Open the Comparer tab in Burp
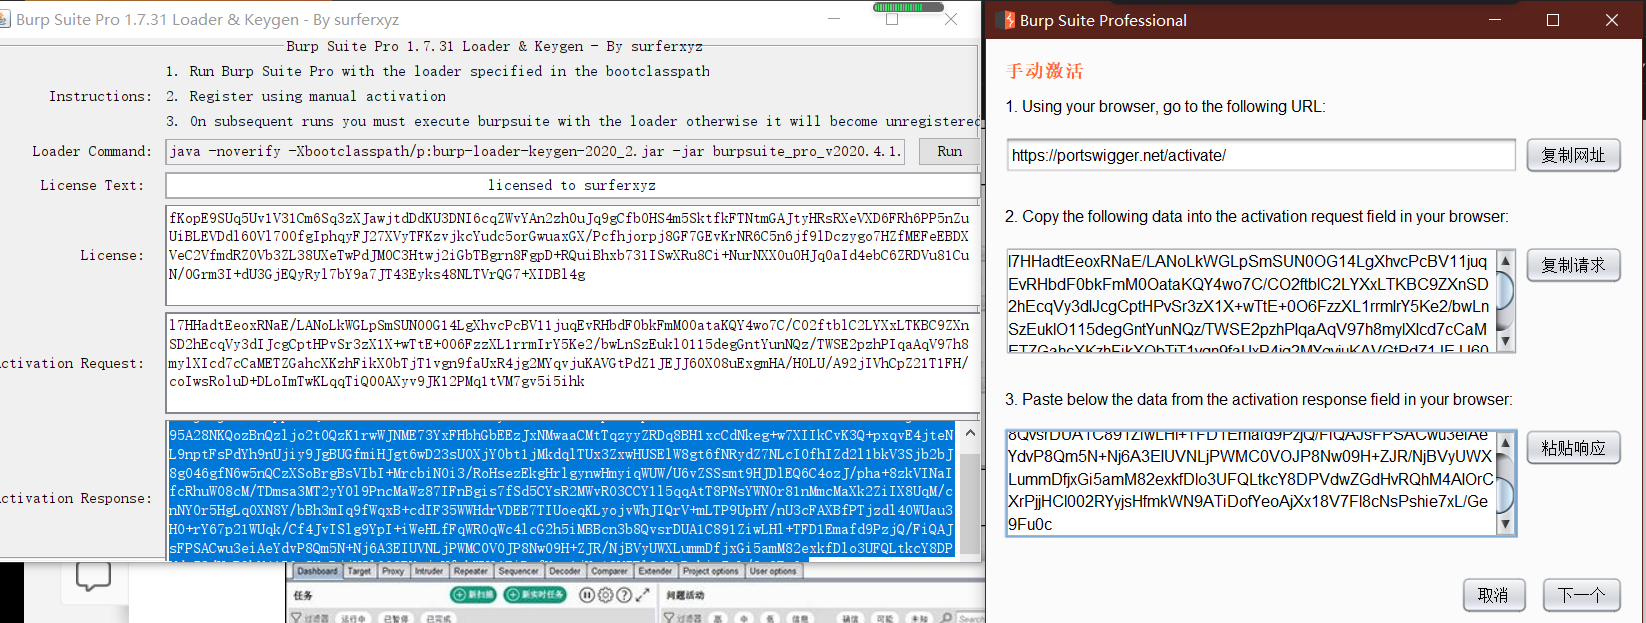This screenshot has height=623, width=1646. [610, 571]
